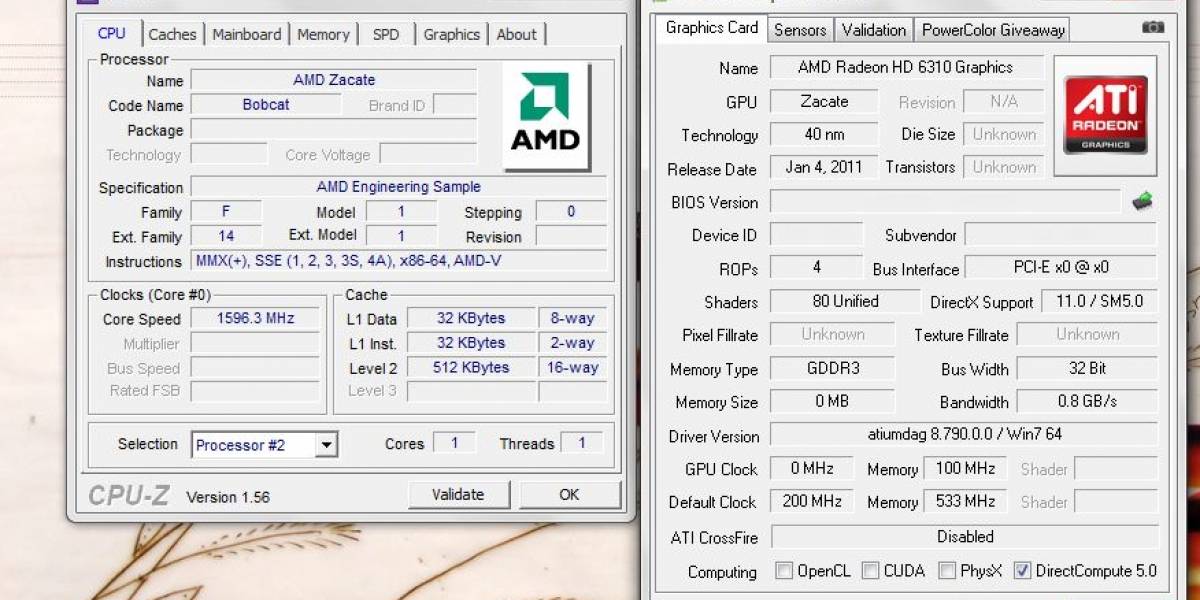Click the Threads count field
This screenshot has height=600, width=1200.
[582, 443]
